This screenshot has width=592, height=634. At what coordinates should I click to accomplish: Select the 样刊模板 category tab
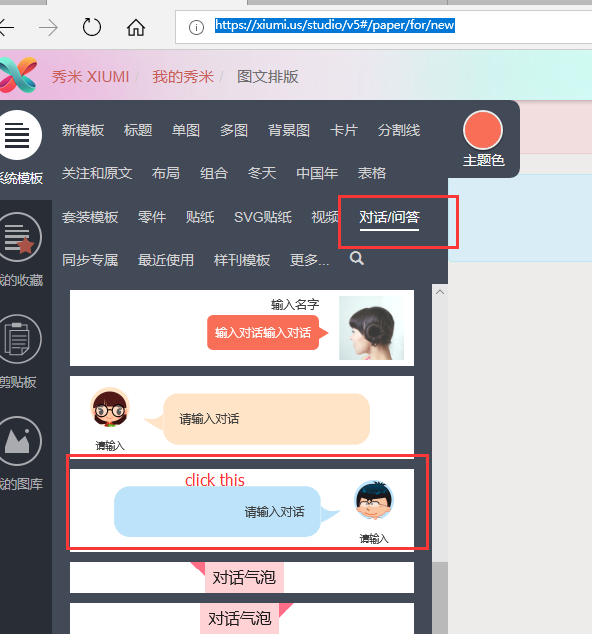242,260
